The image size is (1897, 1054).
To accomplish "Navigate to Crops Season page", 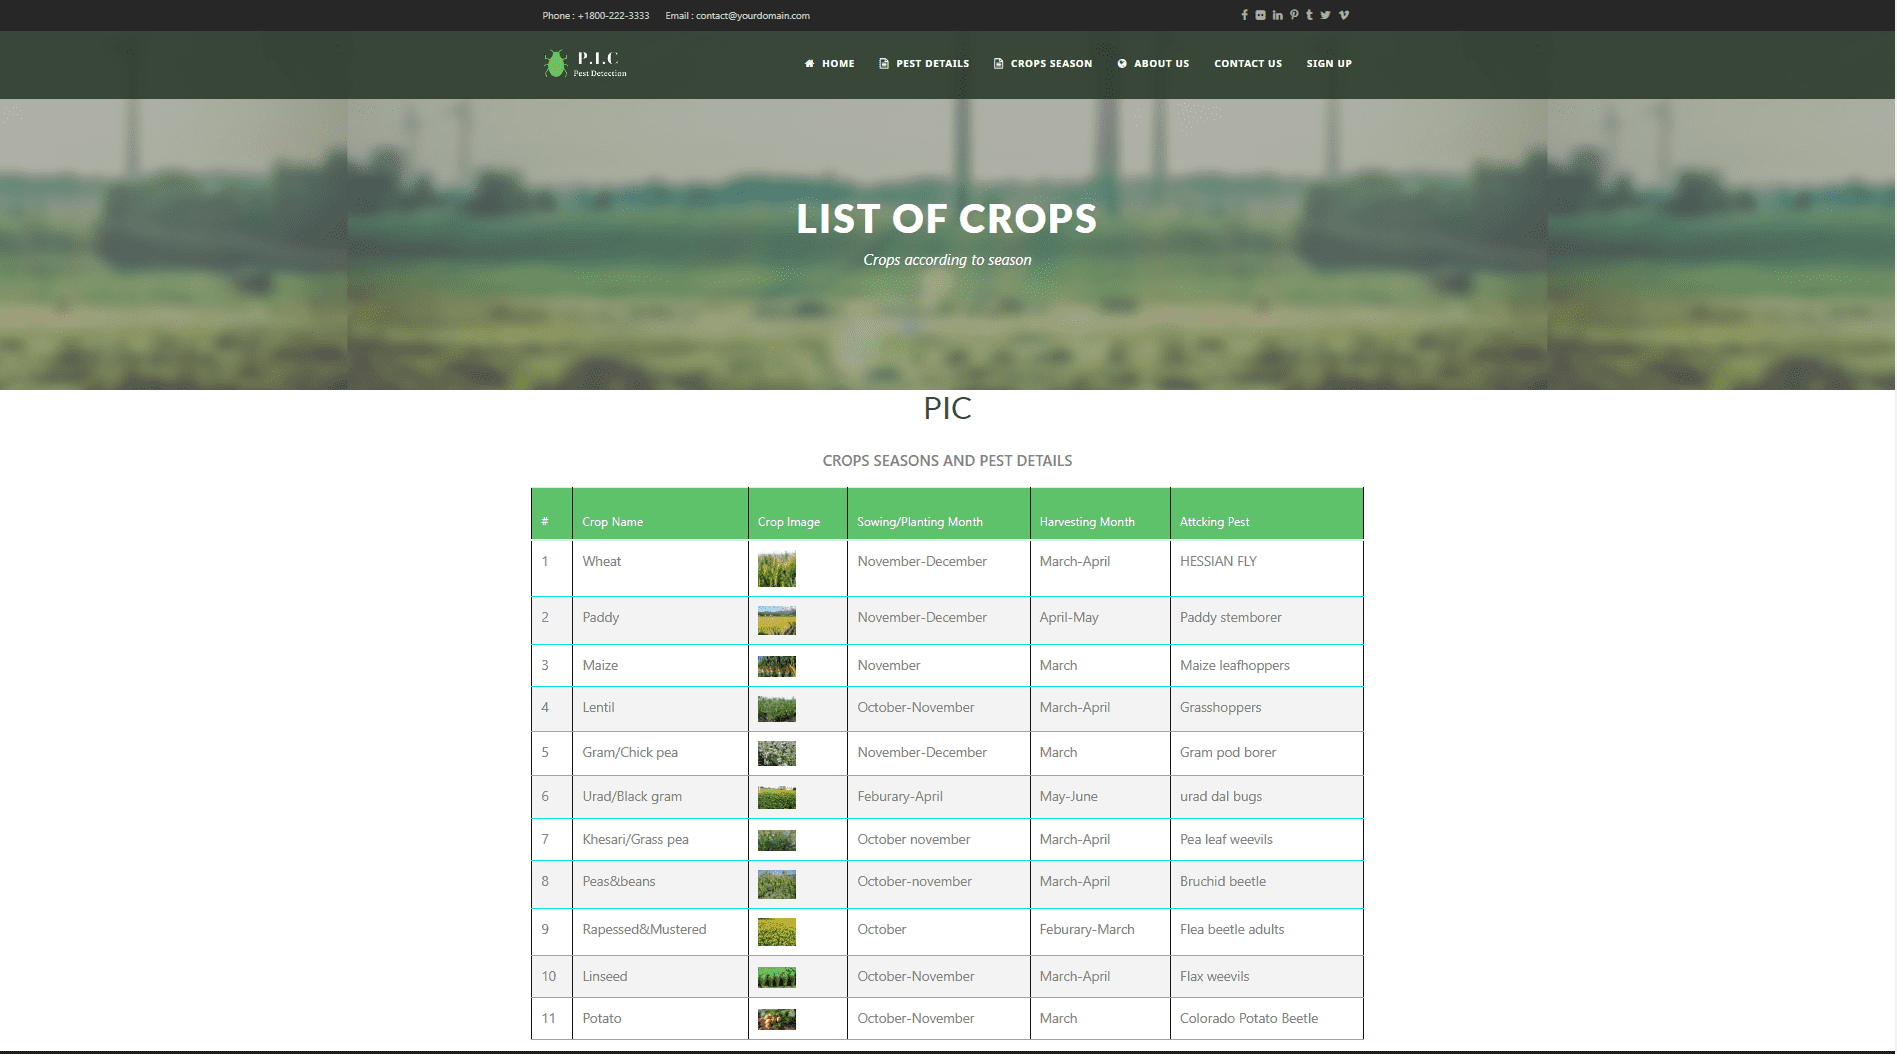I will [x=1042, y=64].
